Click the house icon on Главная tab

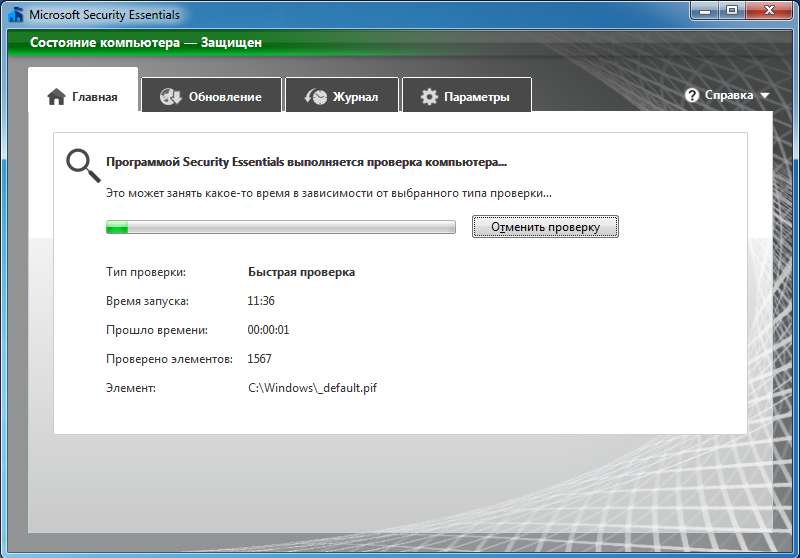click(56, 96)
